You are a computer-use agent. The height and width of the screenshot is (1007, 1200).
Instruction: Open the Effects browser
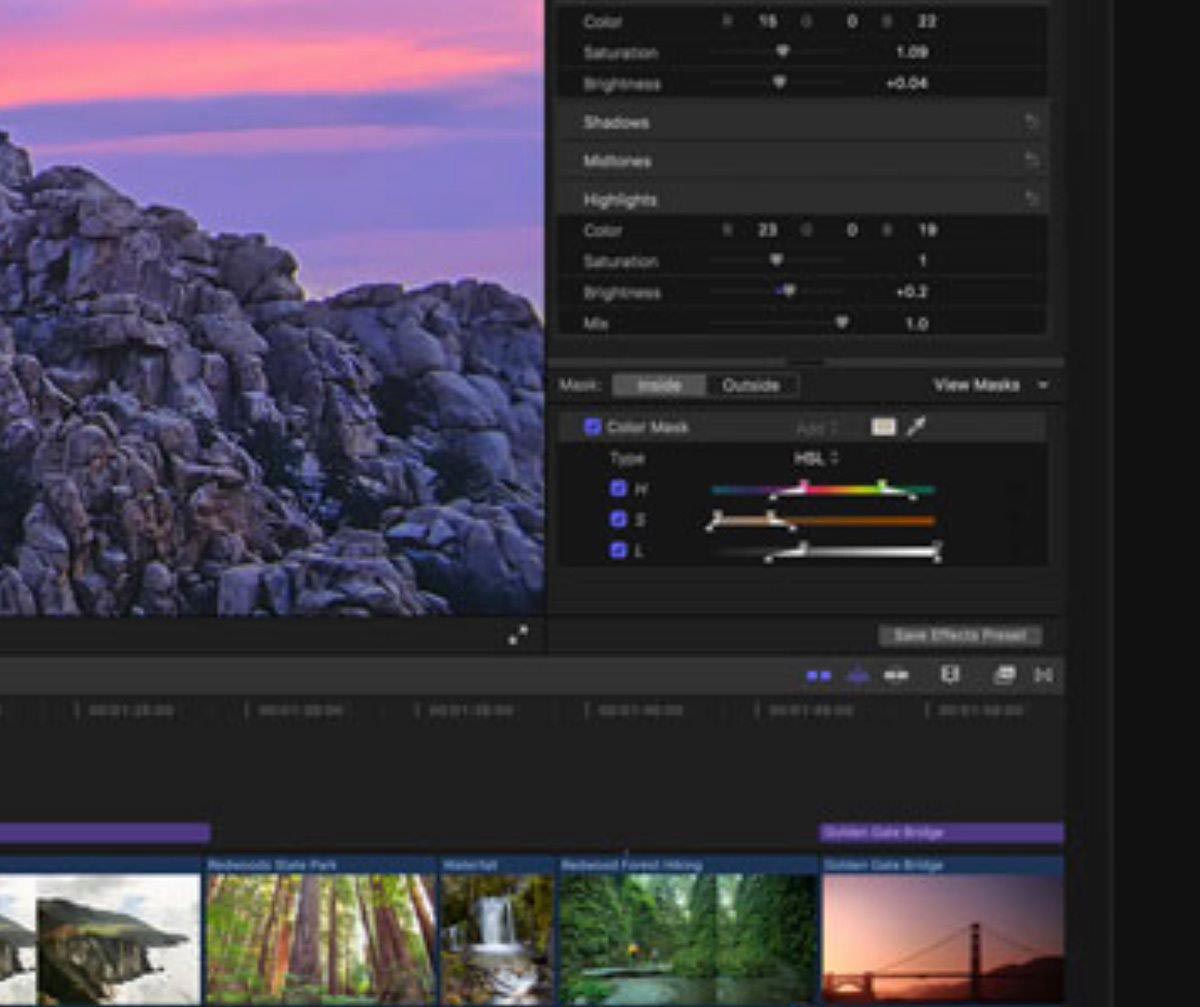click(1004, 676)
